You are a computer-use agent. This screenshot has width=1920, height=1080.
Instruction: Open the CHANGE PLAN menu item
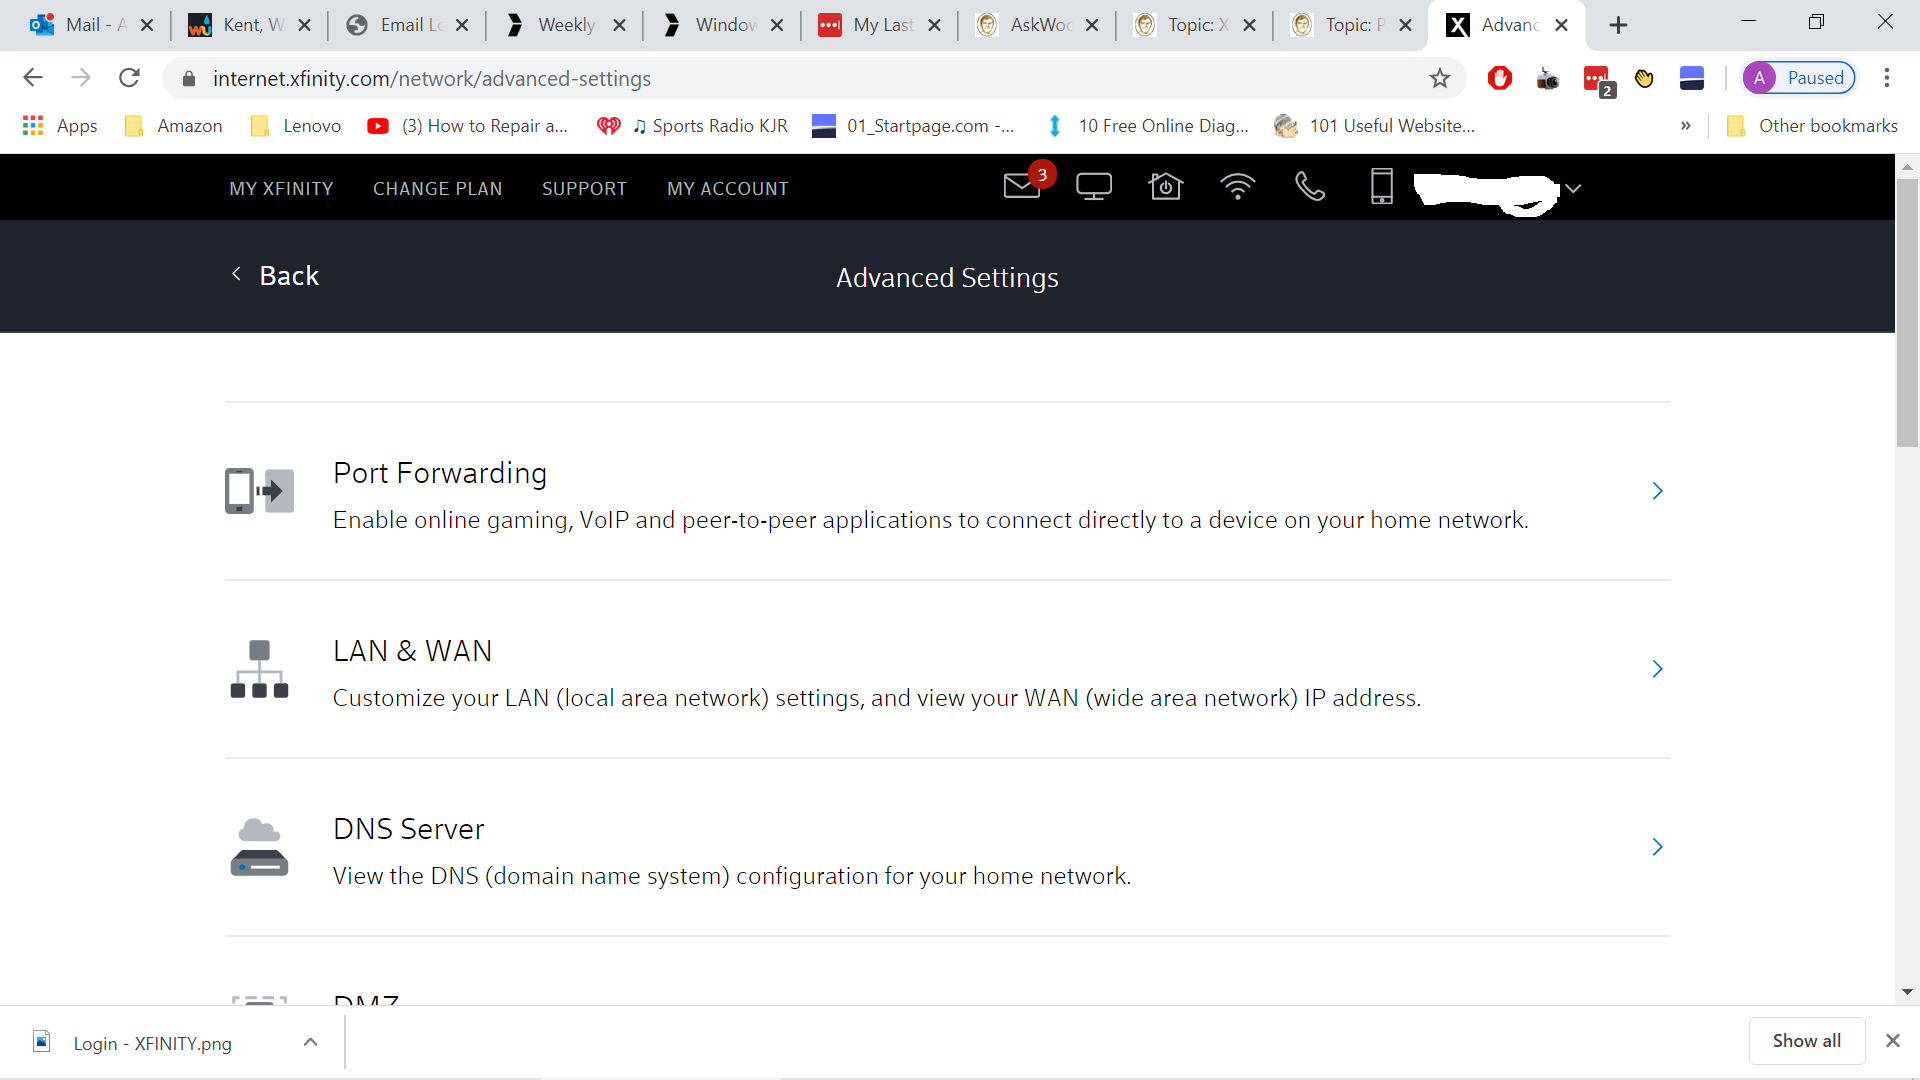[437, 189]
